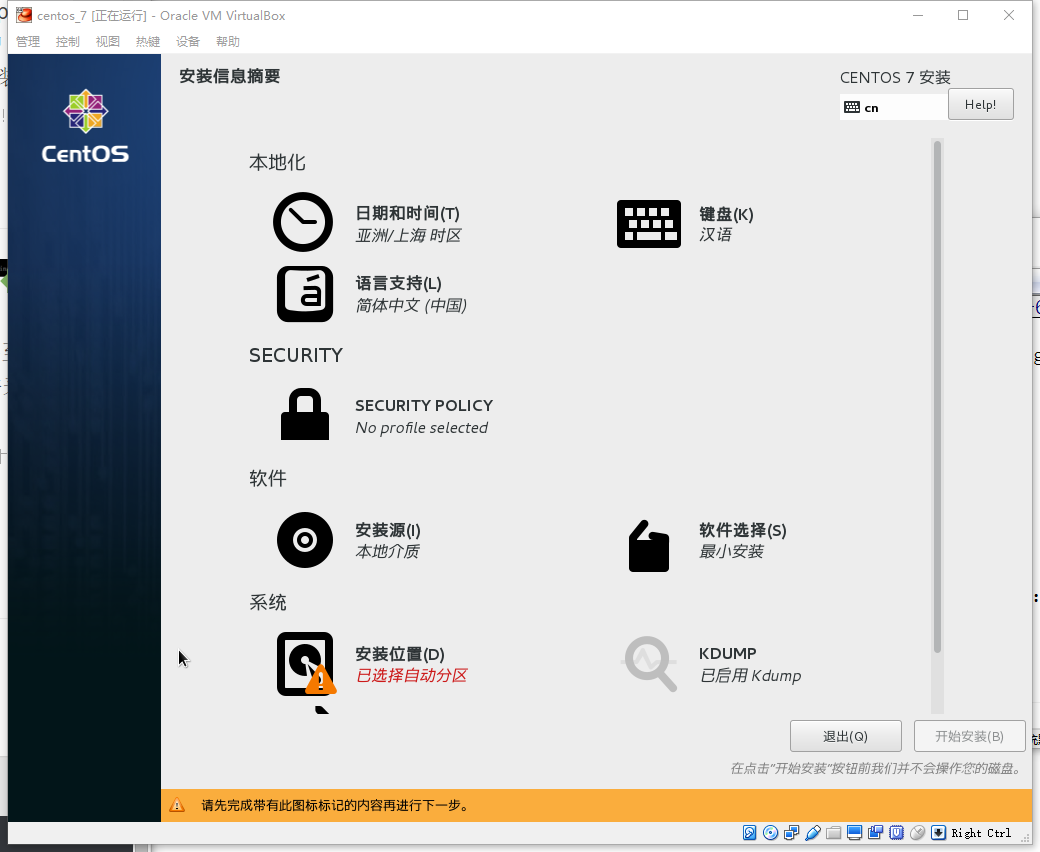Click the 软件 section heading

(268, 478)
